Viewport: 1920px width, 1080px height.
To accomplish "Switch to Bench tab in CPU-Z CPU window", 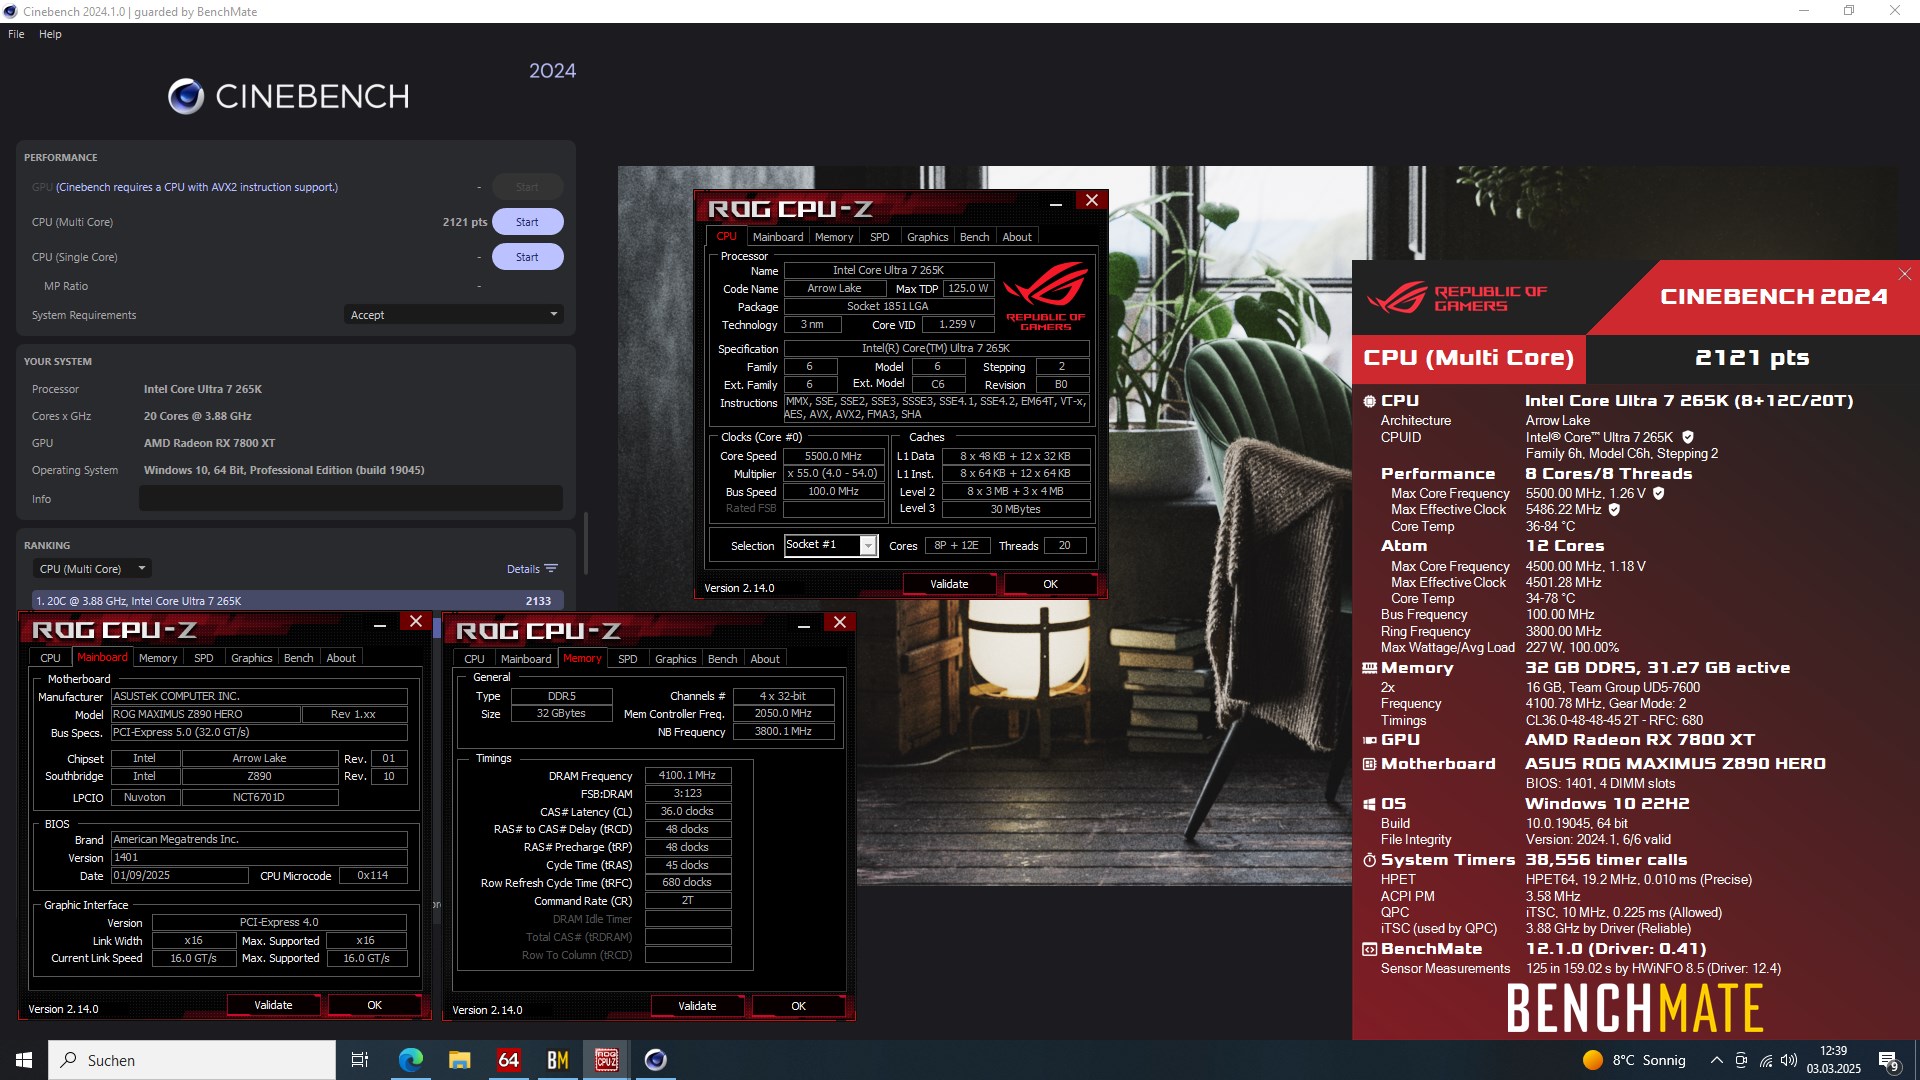I will coord(974,237).
